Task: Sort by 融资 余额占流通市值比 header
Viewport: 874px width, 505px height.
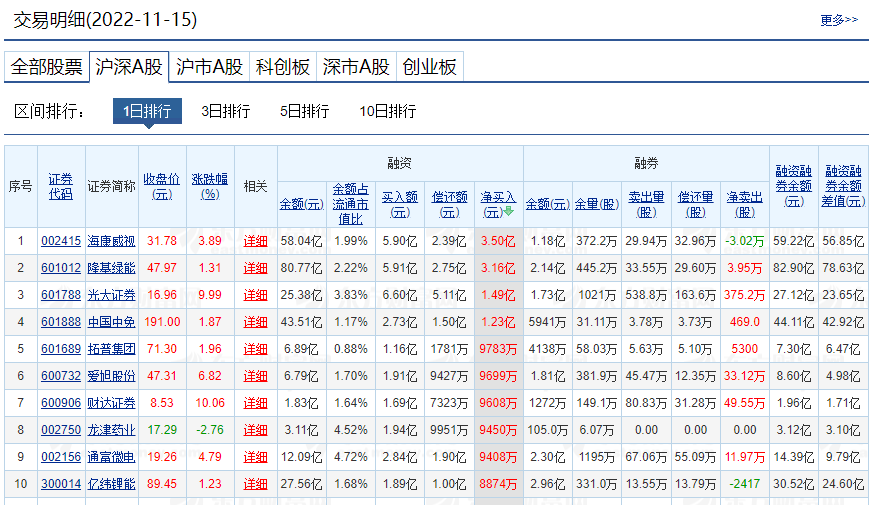Action: pos(351,204)
